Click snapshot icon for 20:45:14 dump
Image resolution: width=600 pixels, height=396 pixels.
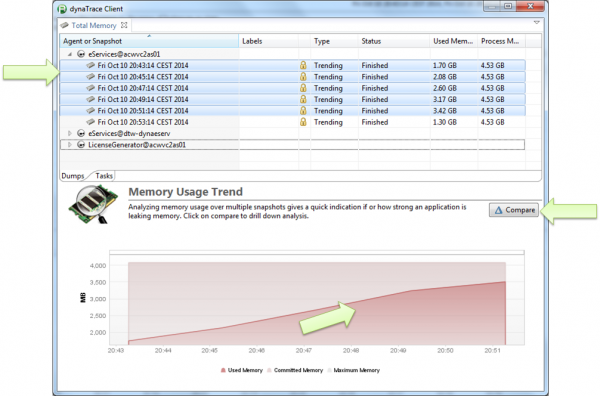[x=90, y=77]
